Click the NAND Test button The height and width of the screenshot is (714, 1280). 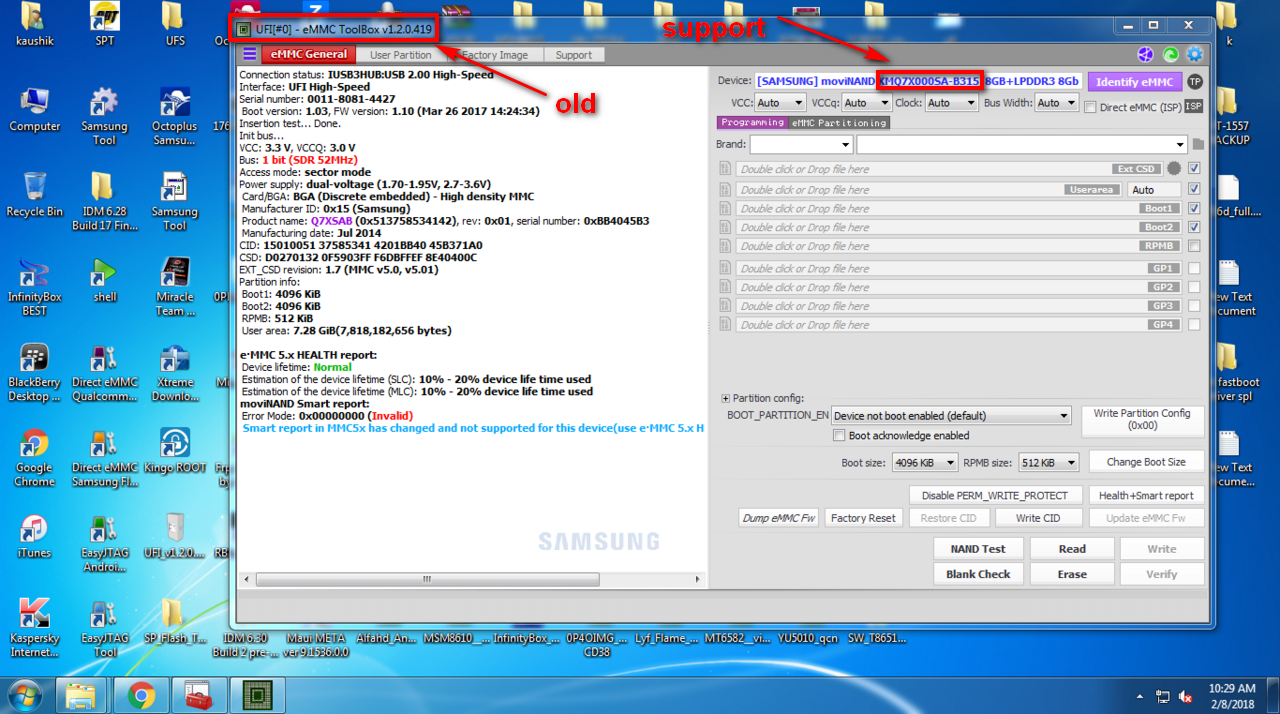(x=978, y=549)
